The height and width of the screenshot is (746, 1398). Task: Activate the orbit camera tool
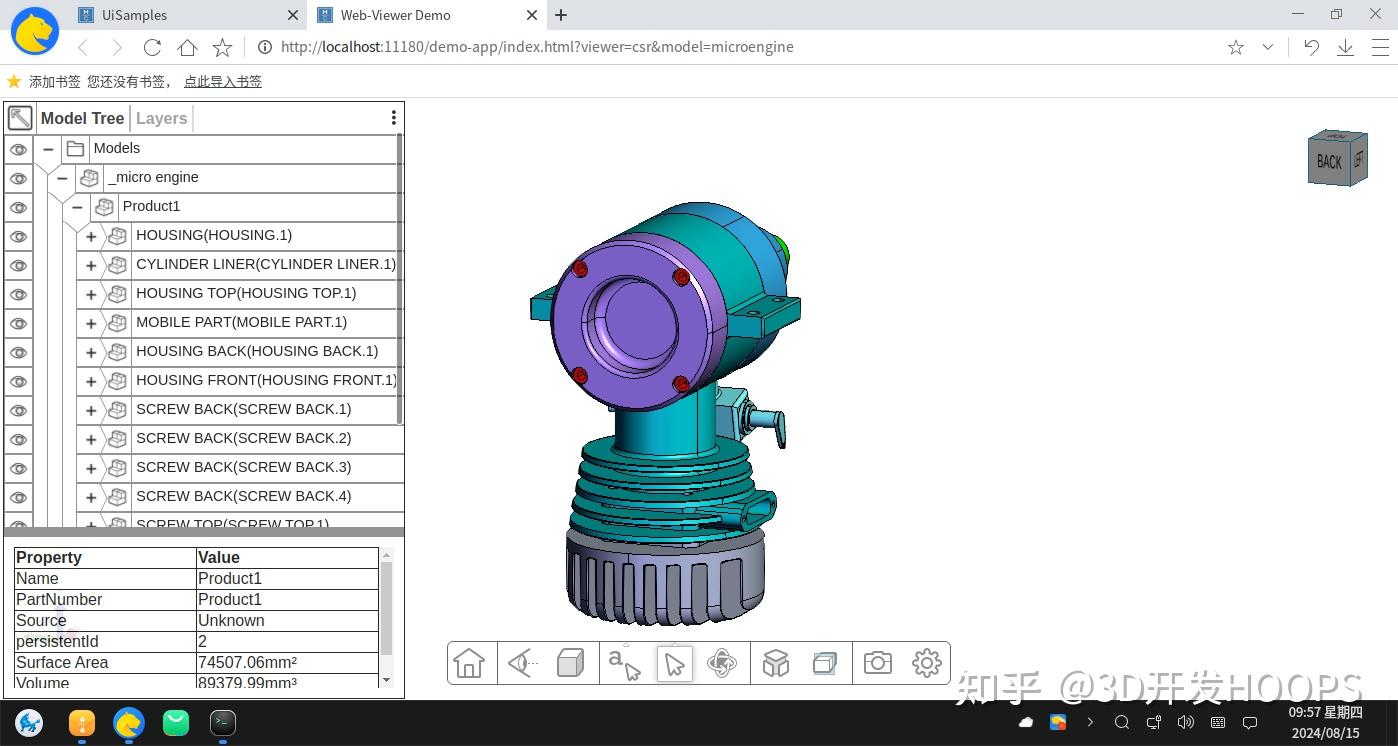point(722,663)
